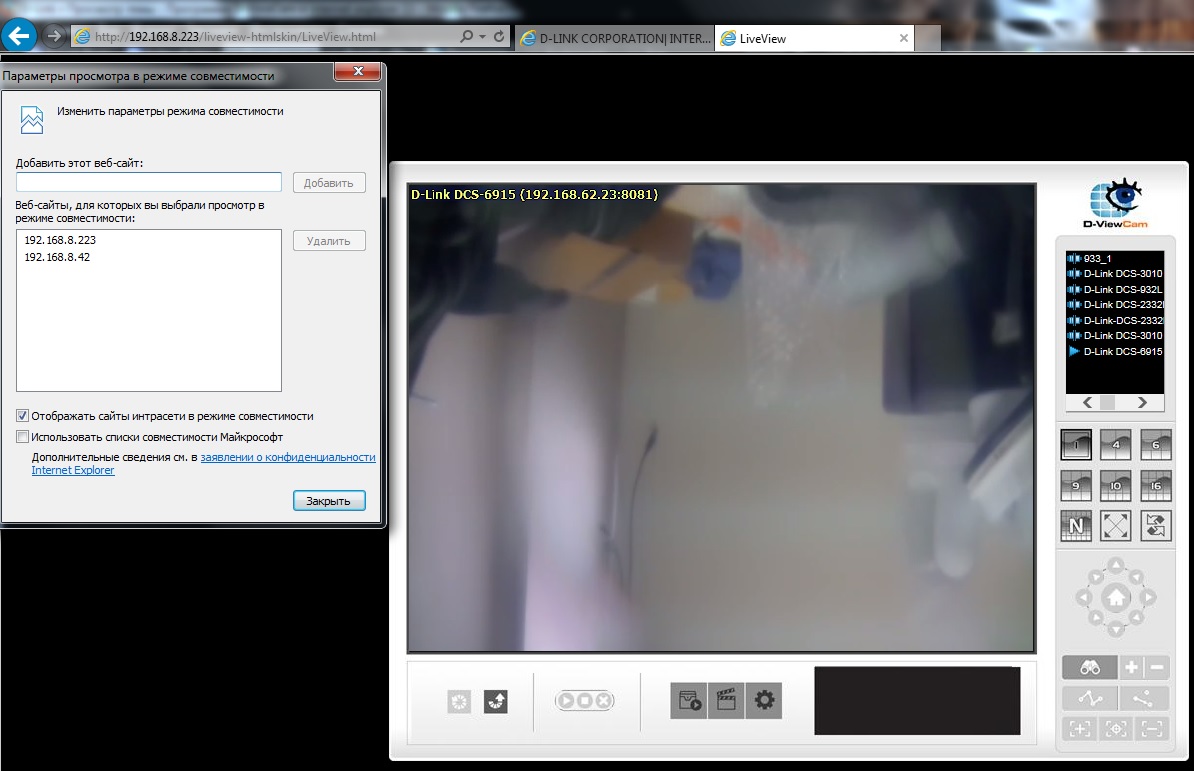Click the 'Добавить этот веб-сайт' input field

click(x=148, y=182)
